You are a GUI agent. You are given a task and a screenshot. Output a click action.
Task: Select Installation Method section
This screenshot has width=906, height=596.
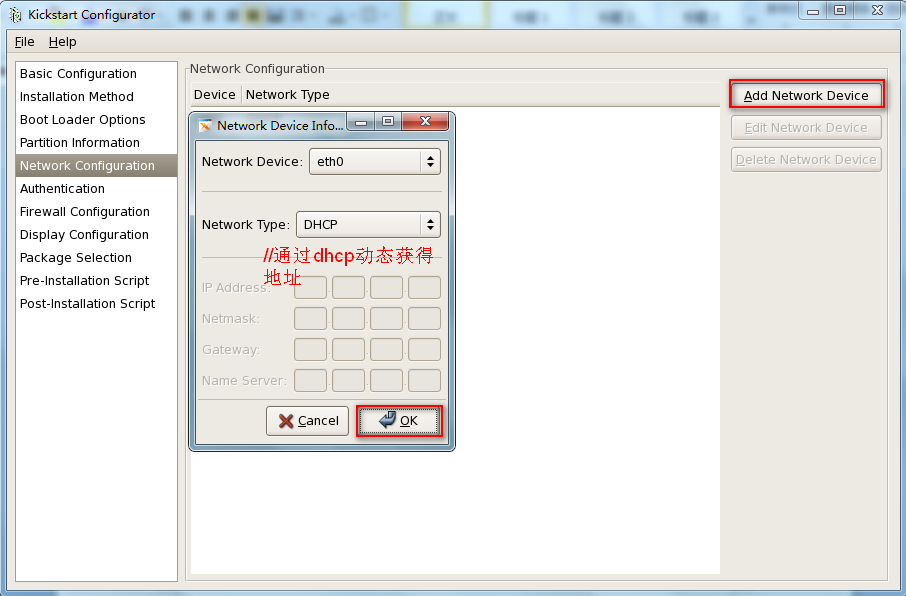tap(96, 97)
